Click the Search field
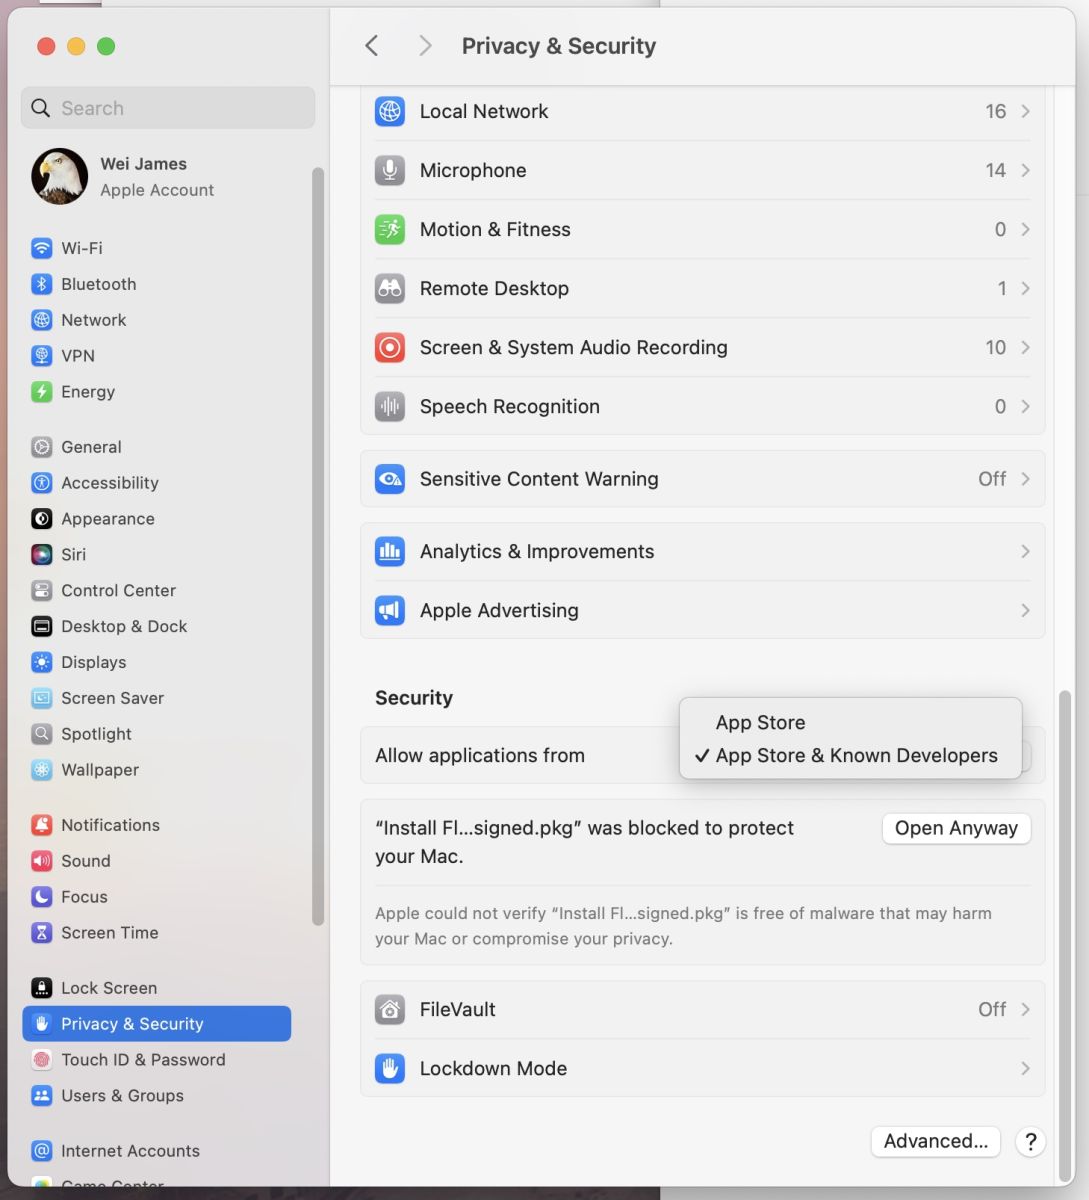 pyautogui.click(x=168, y=108)
